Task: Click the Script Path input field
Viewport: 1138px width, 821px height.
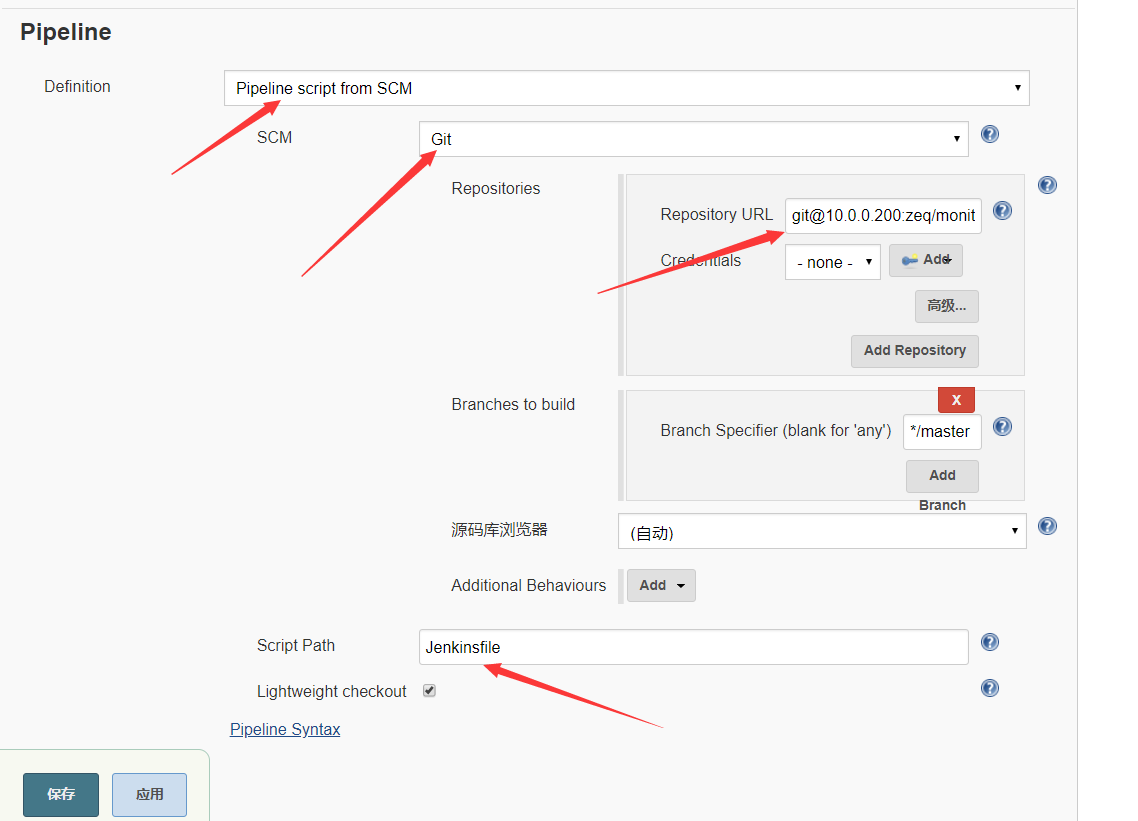Action: click(x=693, y=647)
